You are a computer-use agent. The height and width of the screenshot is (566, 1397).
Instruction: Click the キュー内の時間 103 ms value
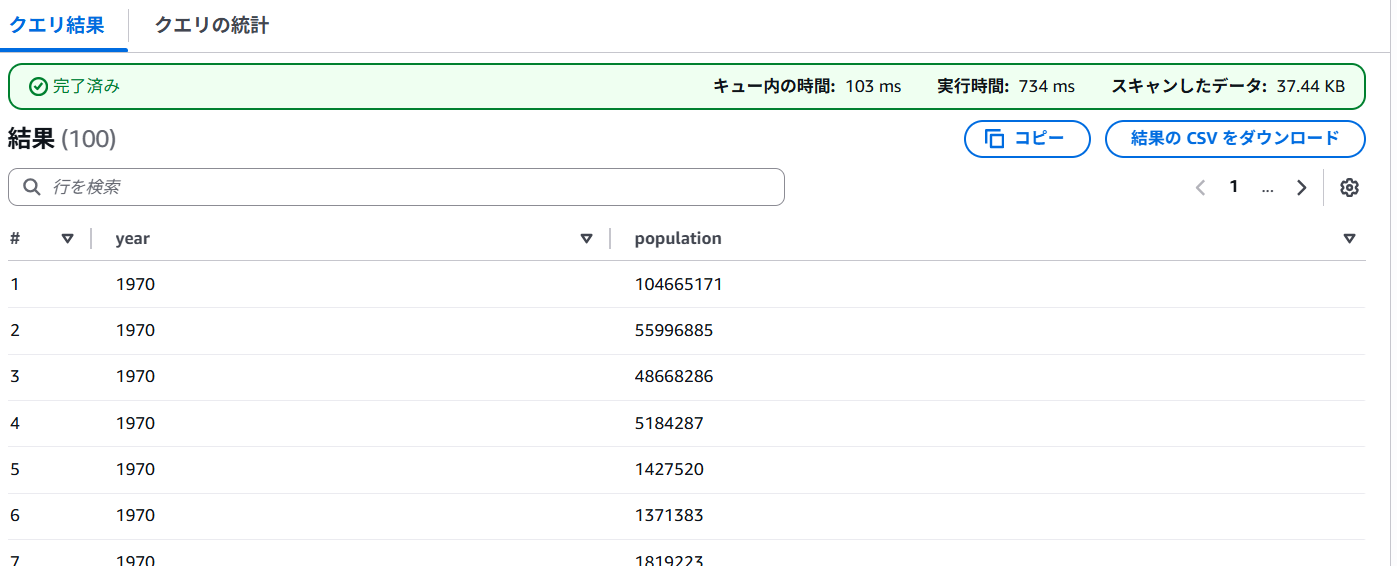[x=873, y=86]
